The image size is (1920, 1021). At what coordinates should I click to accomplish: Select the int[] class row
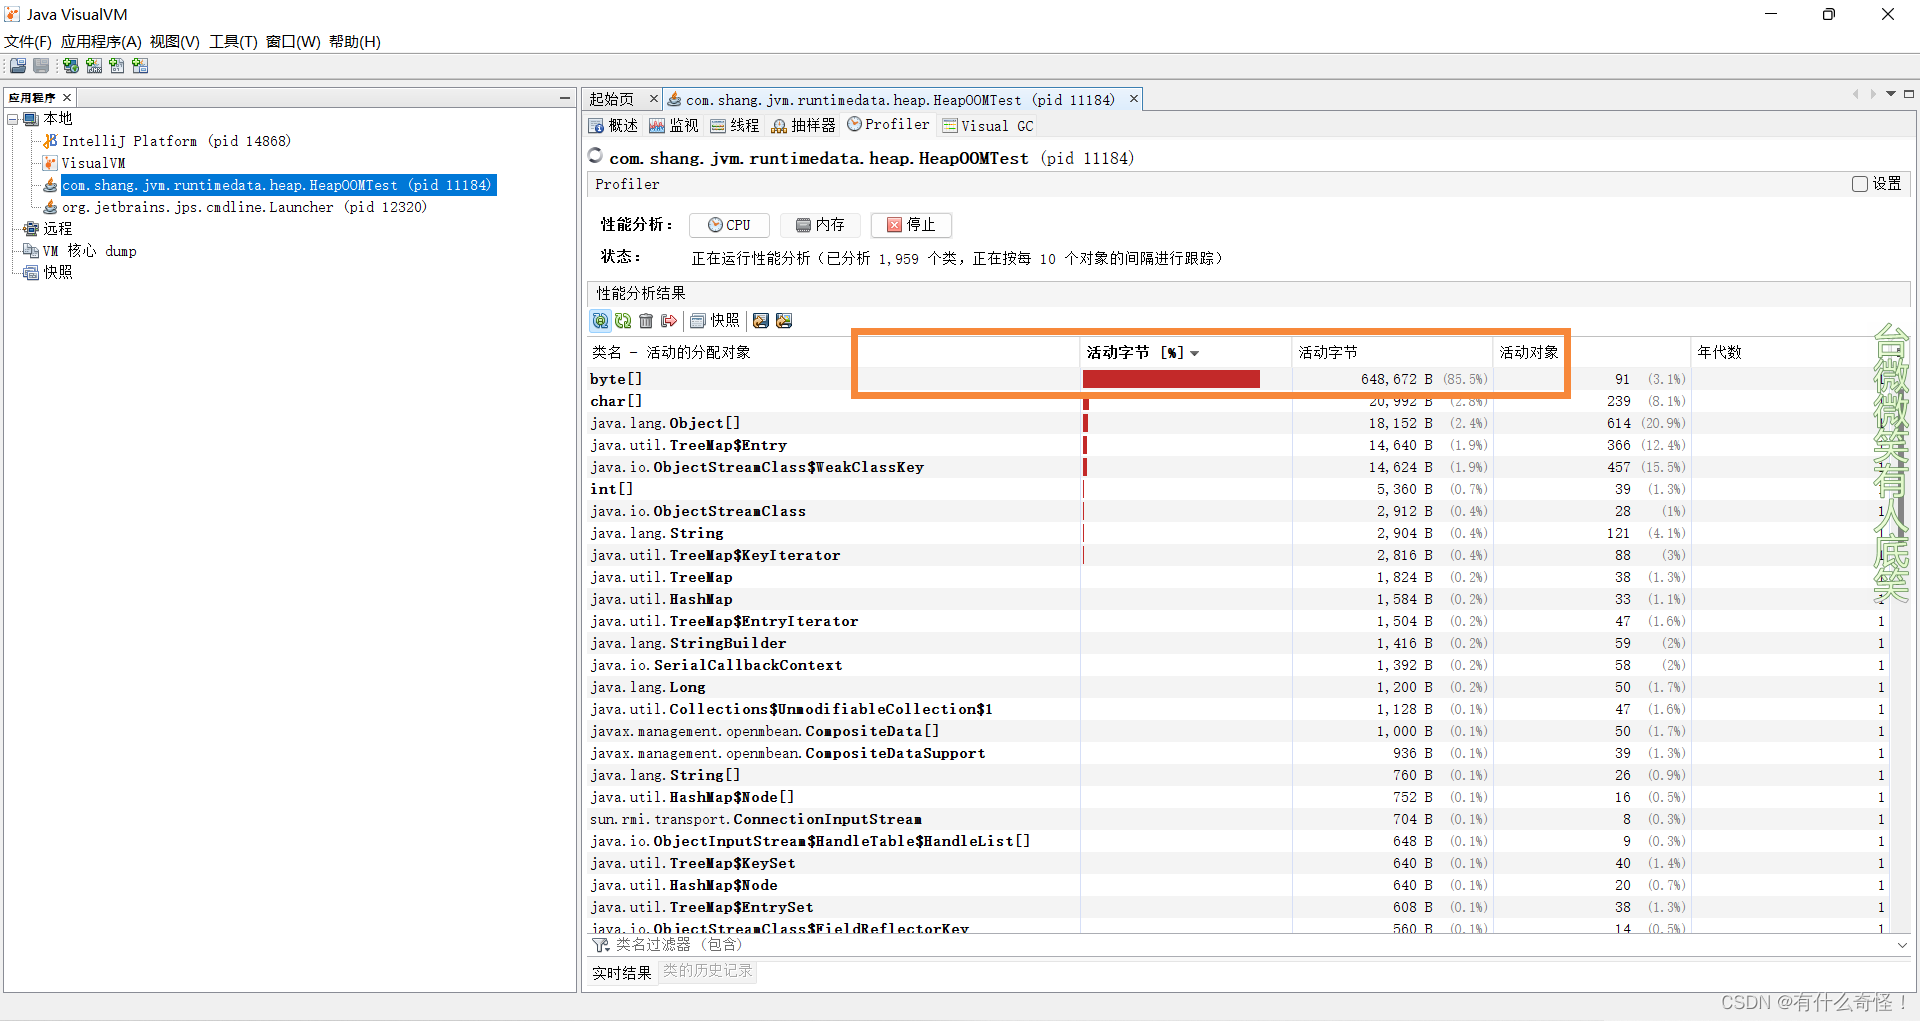point(1240,489)
